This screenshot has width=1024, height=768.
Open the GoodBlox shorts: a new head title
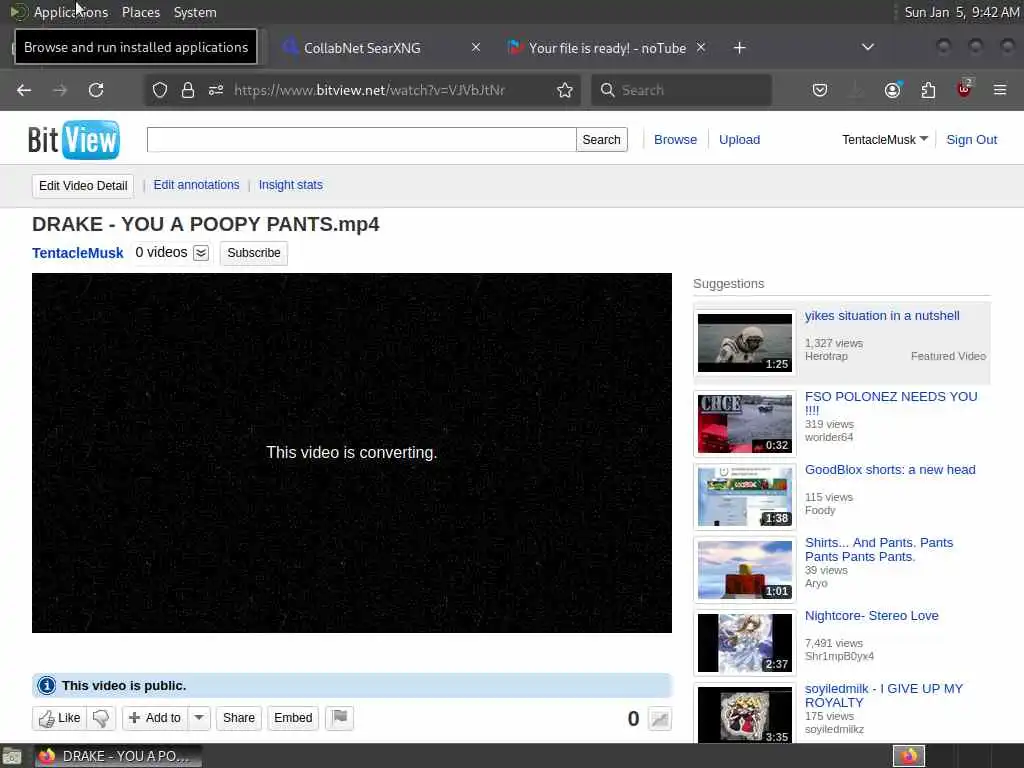(x=889, y=470)
